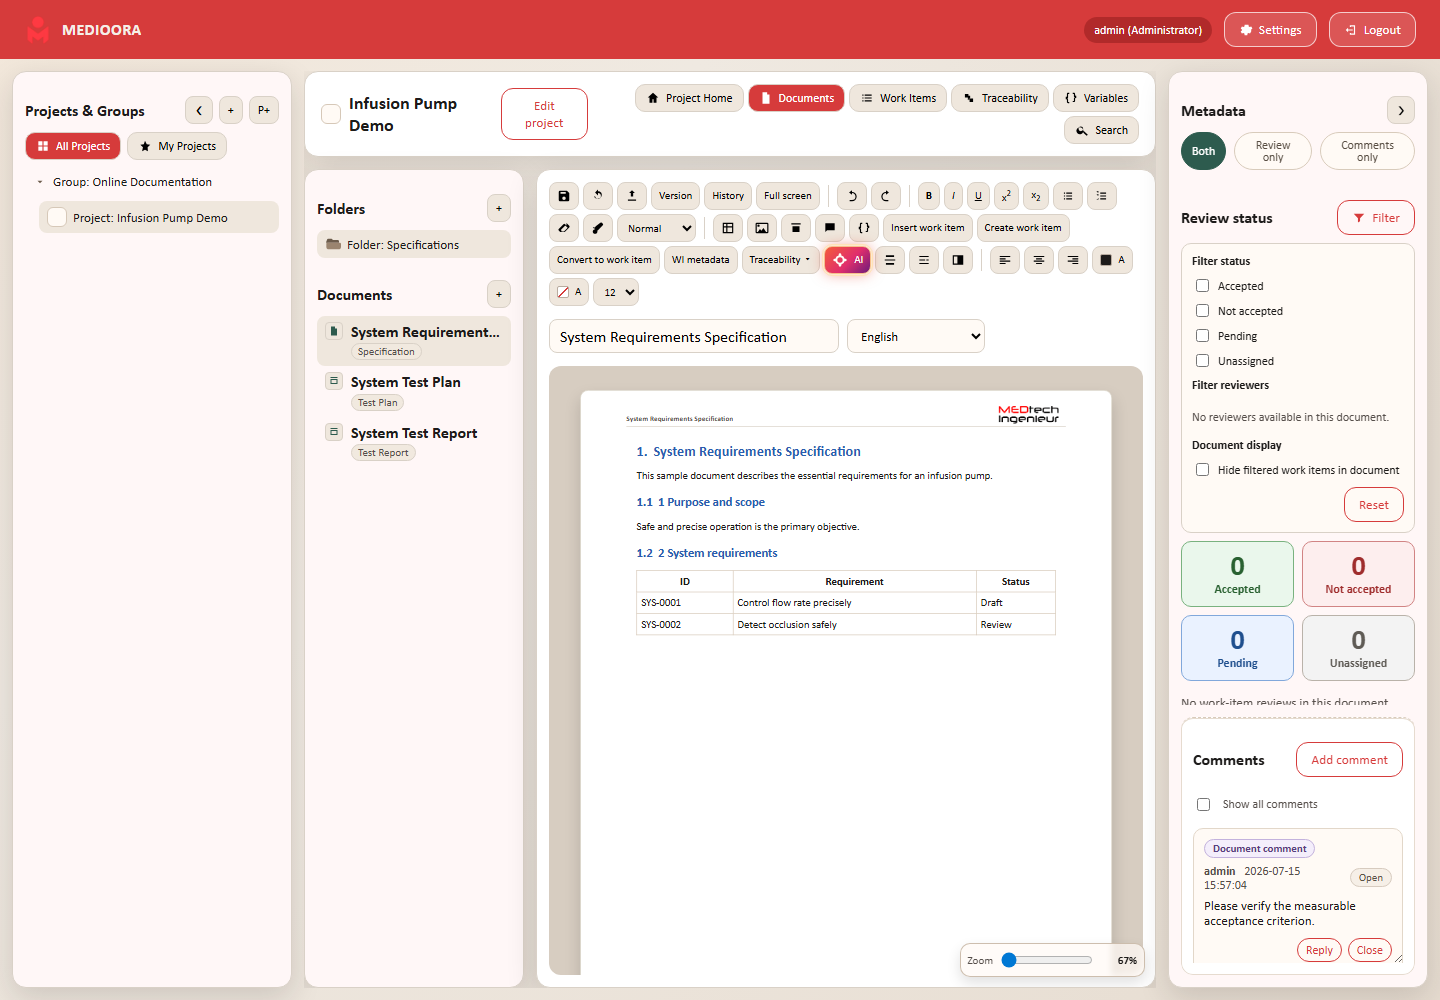
Task: Open the English language dropdown
Action: [916, 336]
